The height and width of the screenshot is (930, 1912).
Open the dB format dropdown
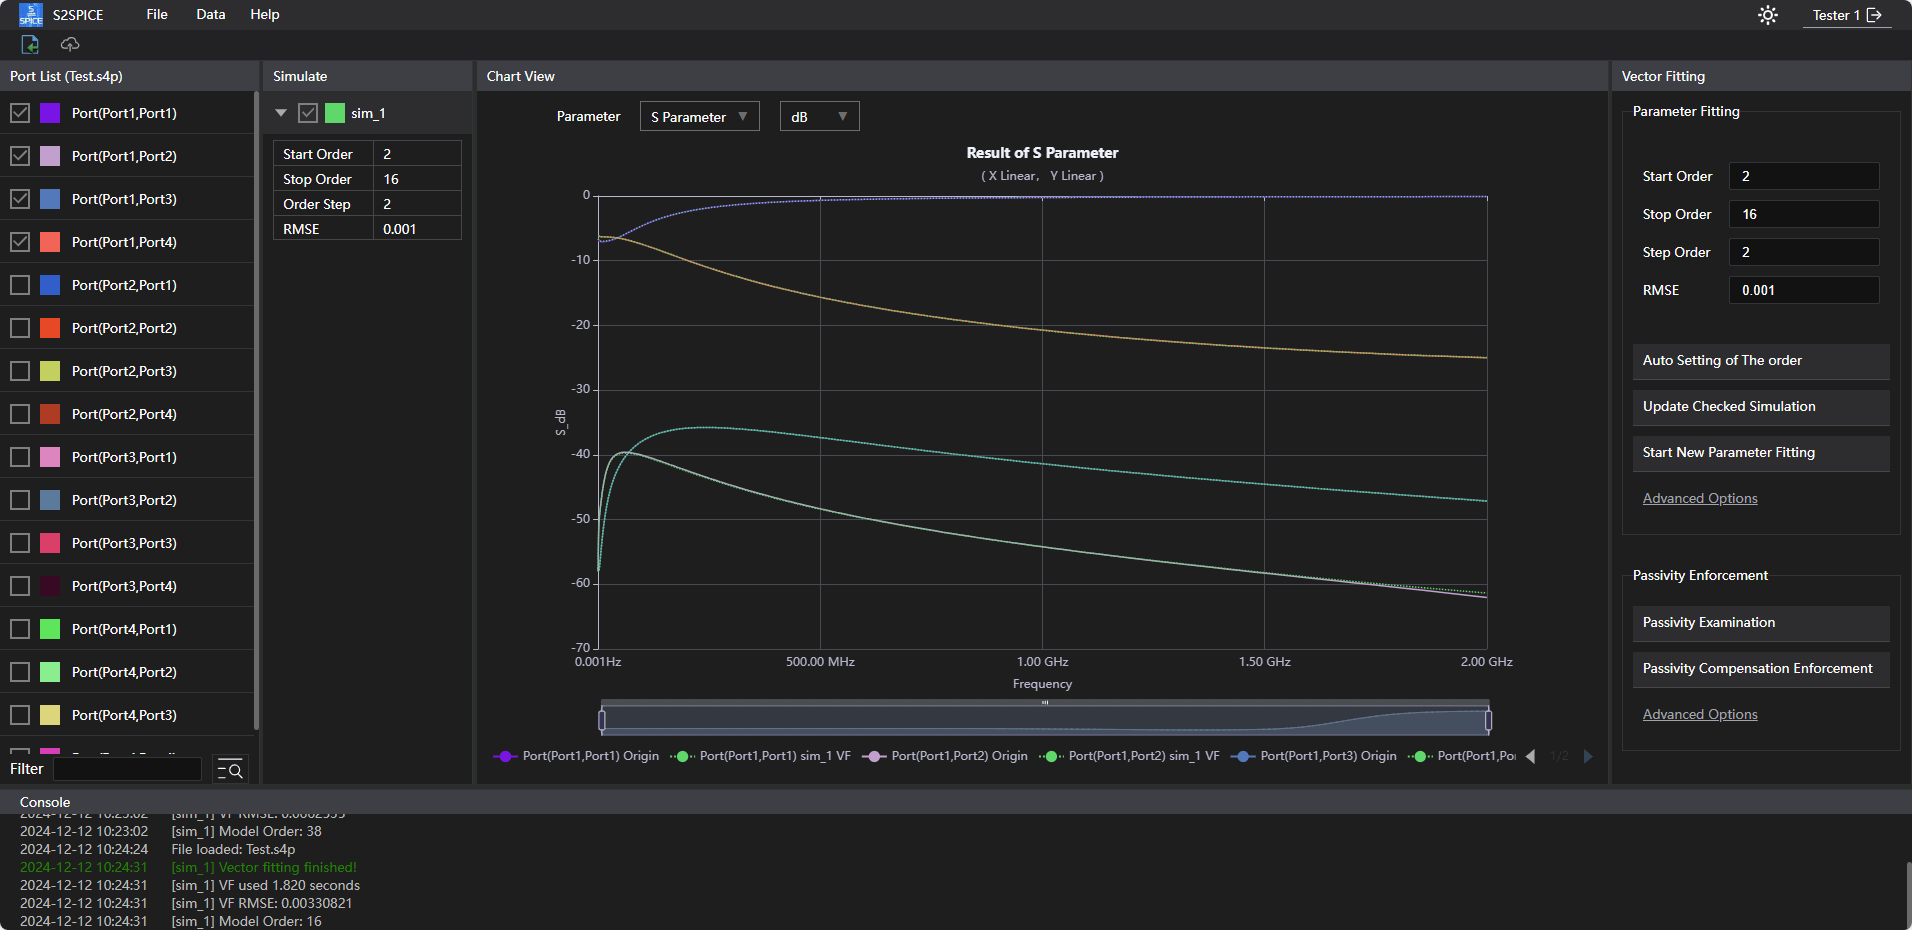click(x=819, y=117)
